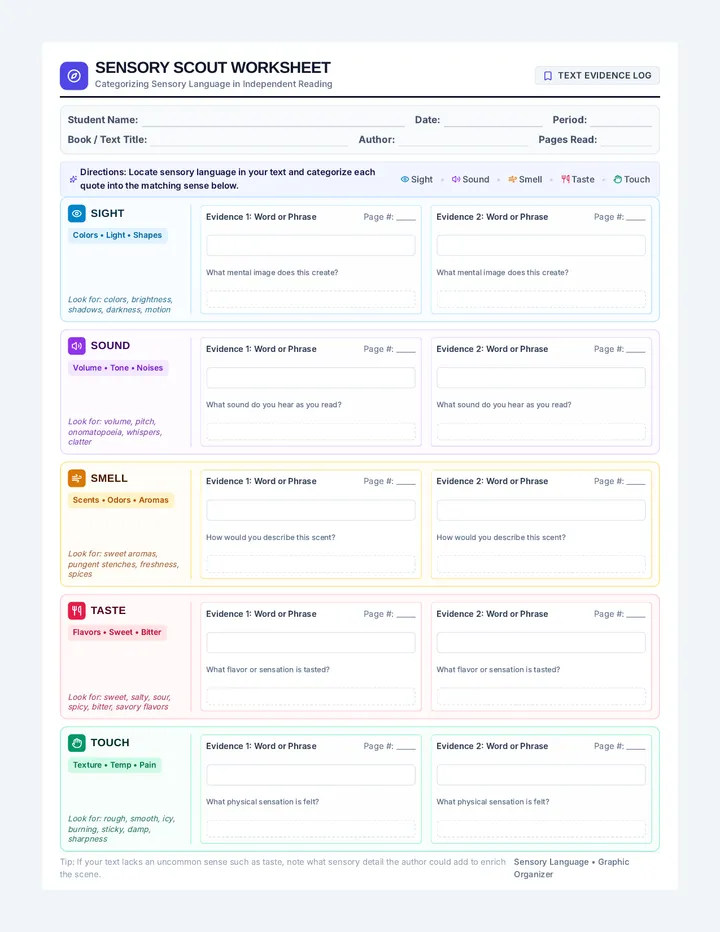Click the Smell Evidence 2 word or phrase box
720x932 pixels.
point(541,510)
